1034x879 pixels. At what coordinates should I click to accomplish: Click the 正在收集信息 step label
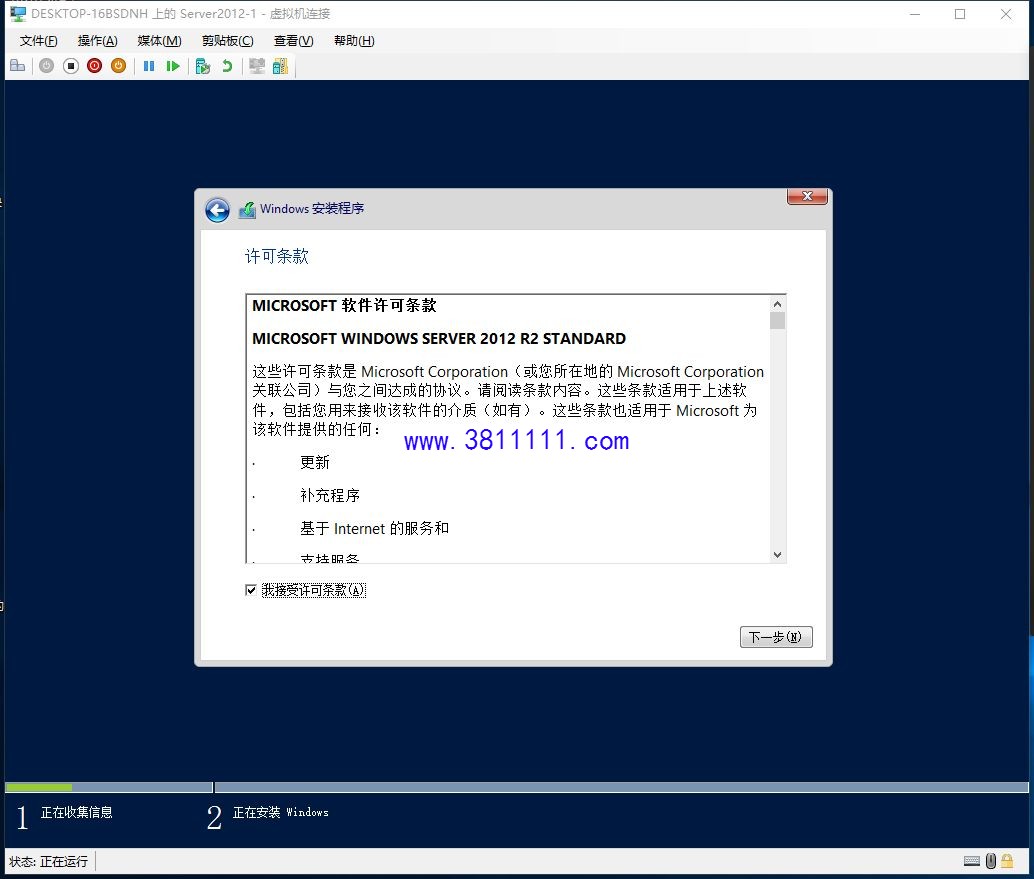point(76,812)
